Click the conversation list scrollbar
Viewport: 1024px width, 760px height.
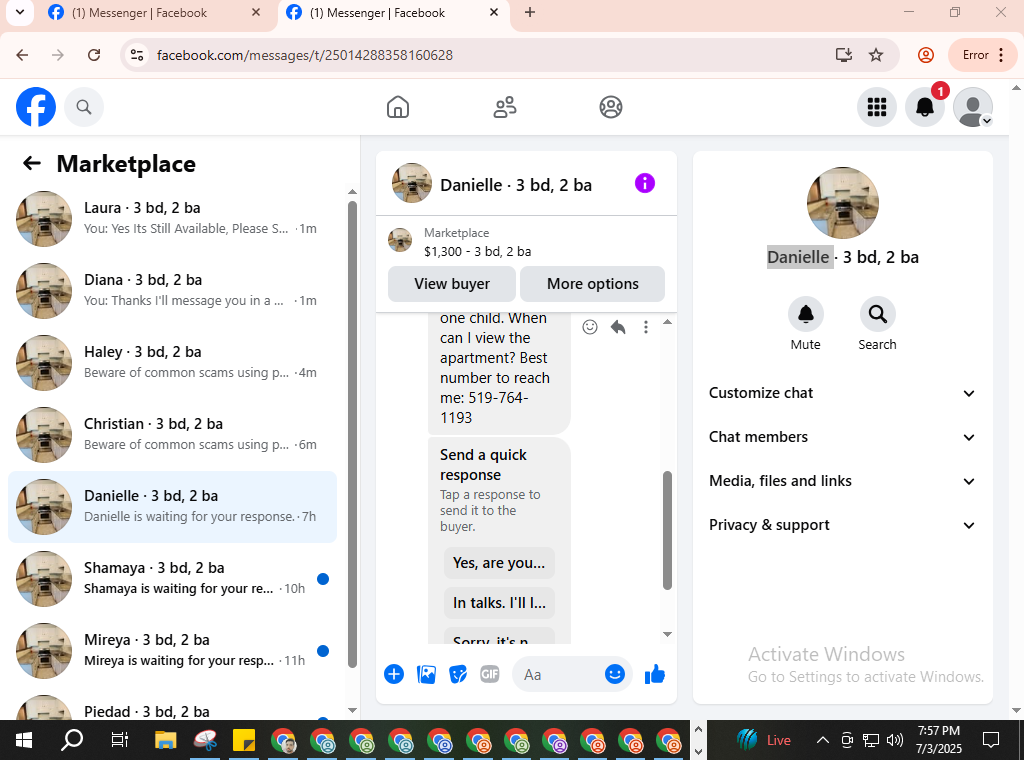pyautogui.click(x=352, y=434)
